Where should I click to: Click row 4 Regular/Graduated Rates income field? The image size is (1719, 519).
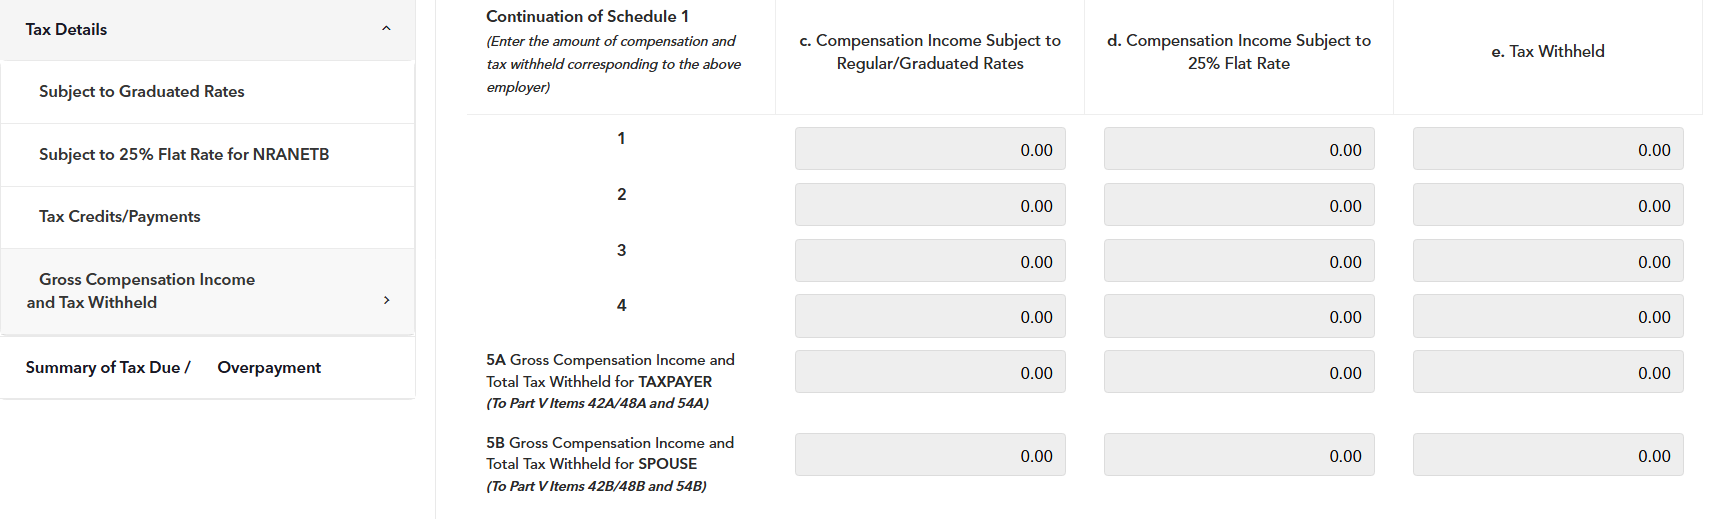(x=930, y=316)
